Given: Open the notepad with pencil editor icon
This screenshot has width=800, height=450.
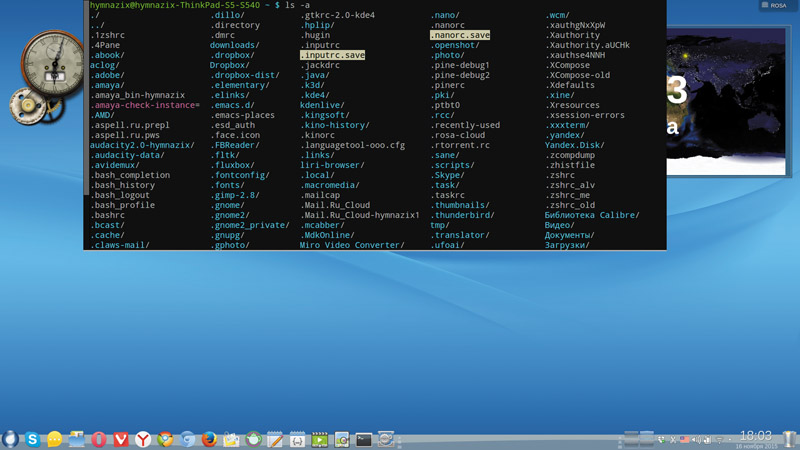Looking at the screenshot, I should pyautogui.click(x=275, y=439).
